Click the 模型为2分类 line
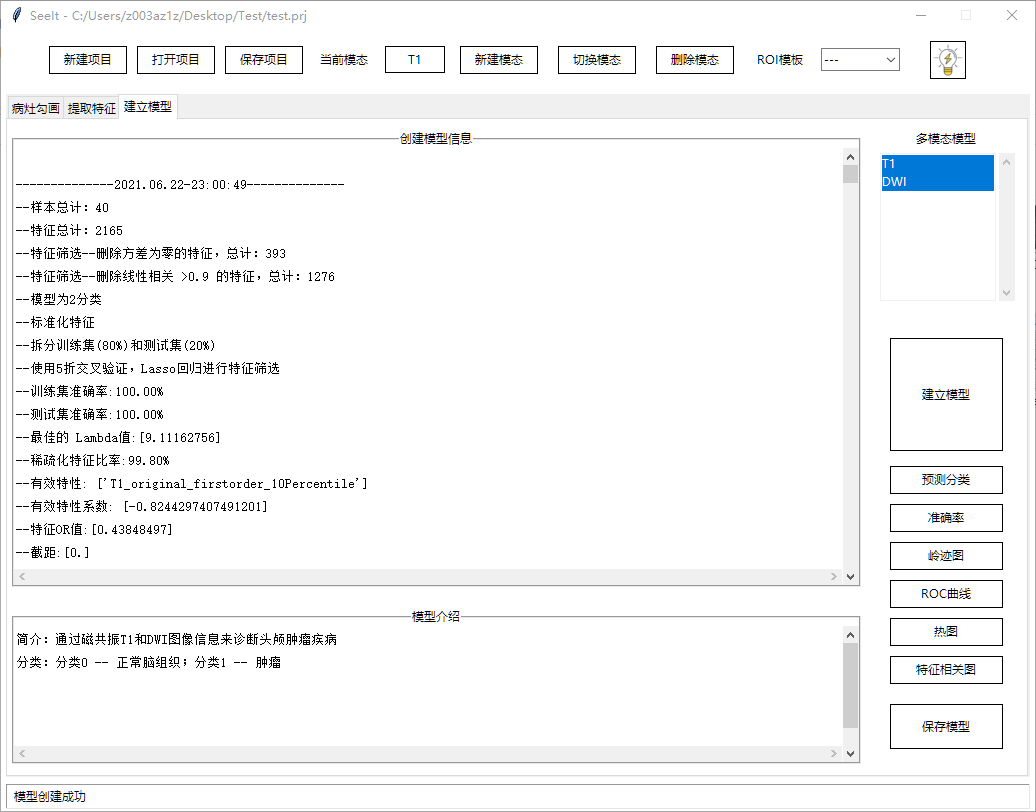The image size is (1036, 812). 59,299
